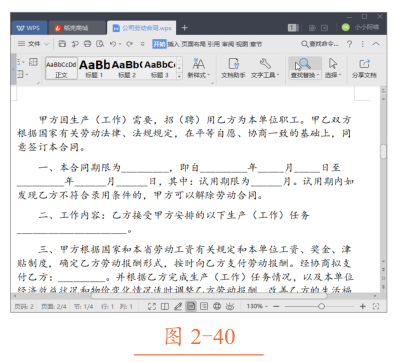Screen dimensions: 398x362
Task: Open the 文件 file menu dropdown
Action: tap(33, 44)
